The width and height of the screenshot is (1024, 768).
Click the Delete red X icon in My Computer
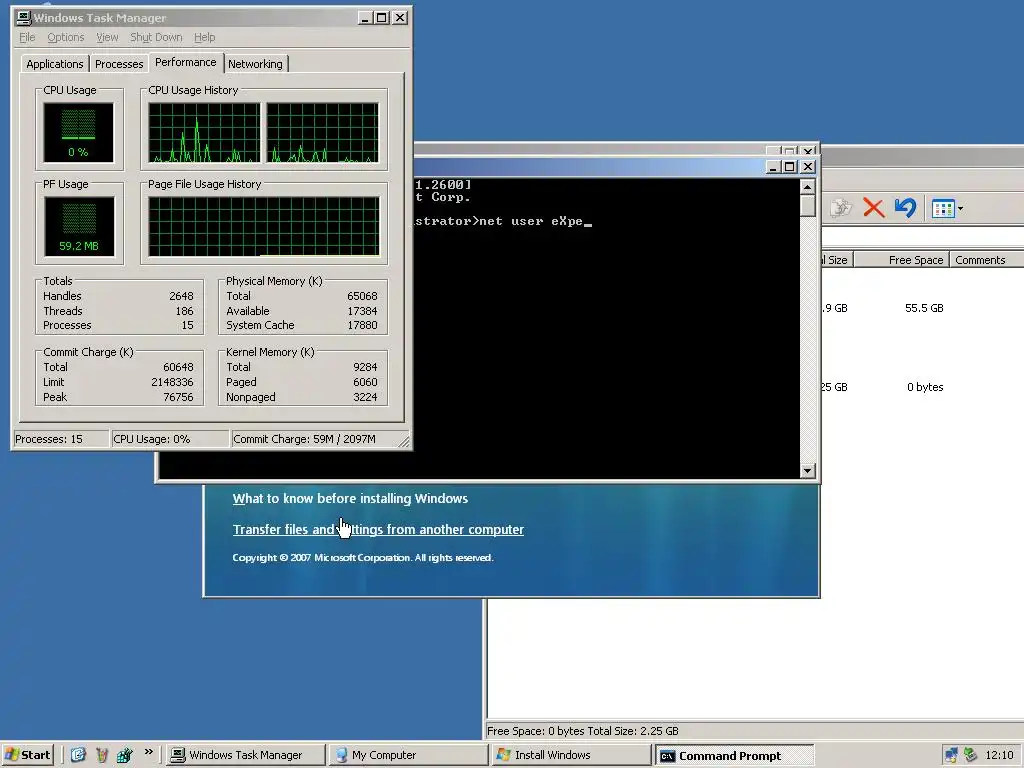[x=873, y=208]
